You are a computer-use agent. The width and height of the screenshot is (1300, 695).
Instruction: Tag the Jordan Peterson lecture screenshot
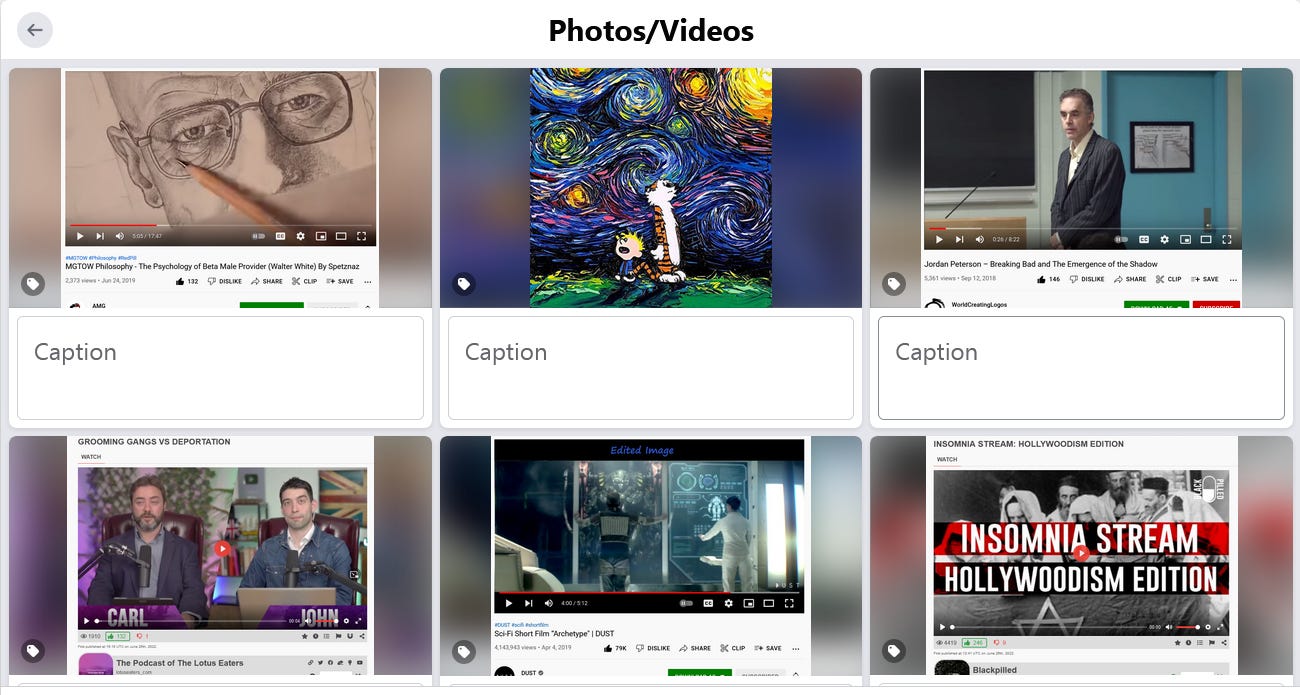pyautogui.click(x=894, y=284)
